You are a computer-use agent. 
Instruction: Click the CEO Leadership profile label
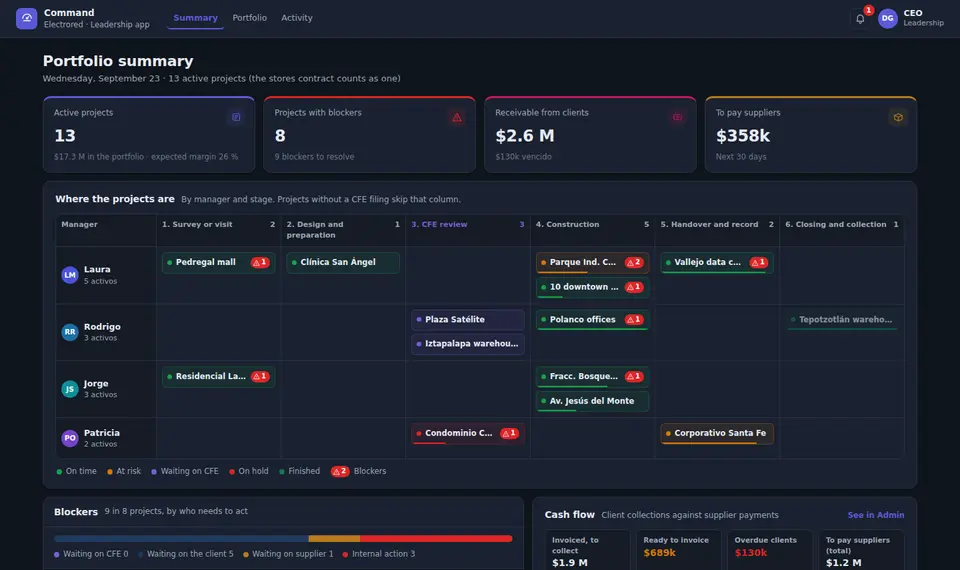tap(923, 18)
